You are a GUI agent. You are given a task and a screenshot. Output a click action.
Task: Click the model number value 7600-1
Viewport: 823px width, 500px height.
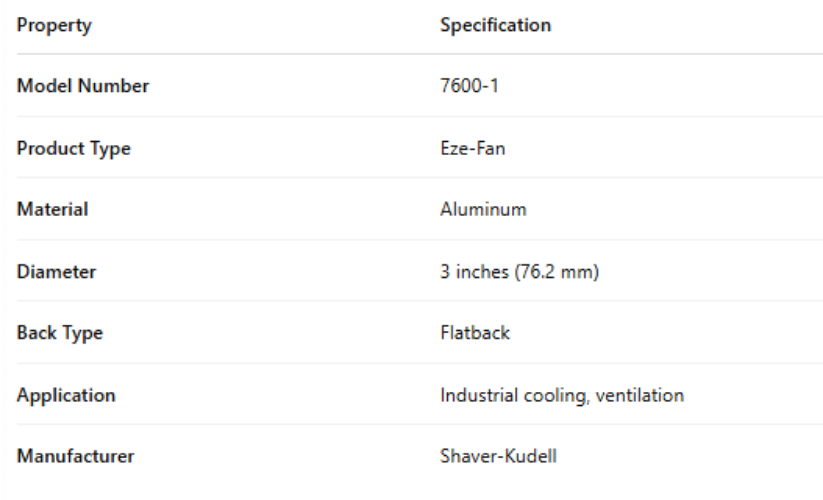point(469,86)
